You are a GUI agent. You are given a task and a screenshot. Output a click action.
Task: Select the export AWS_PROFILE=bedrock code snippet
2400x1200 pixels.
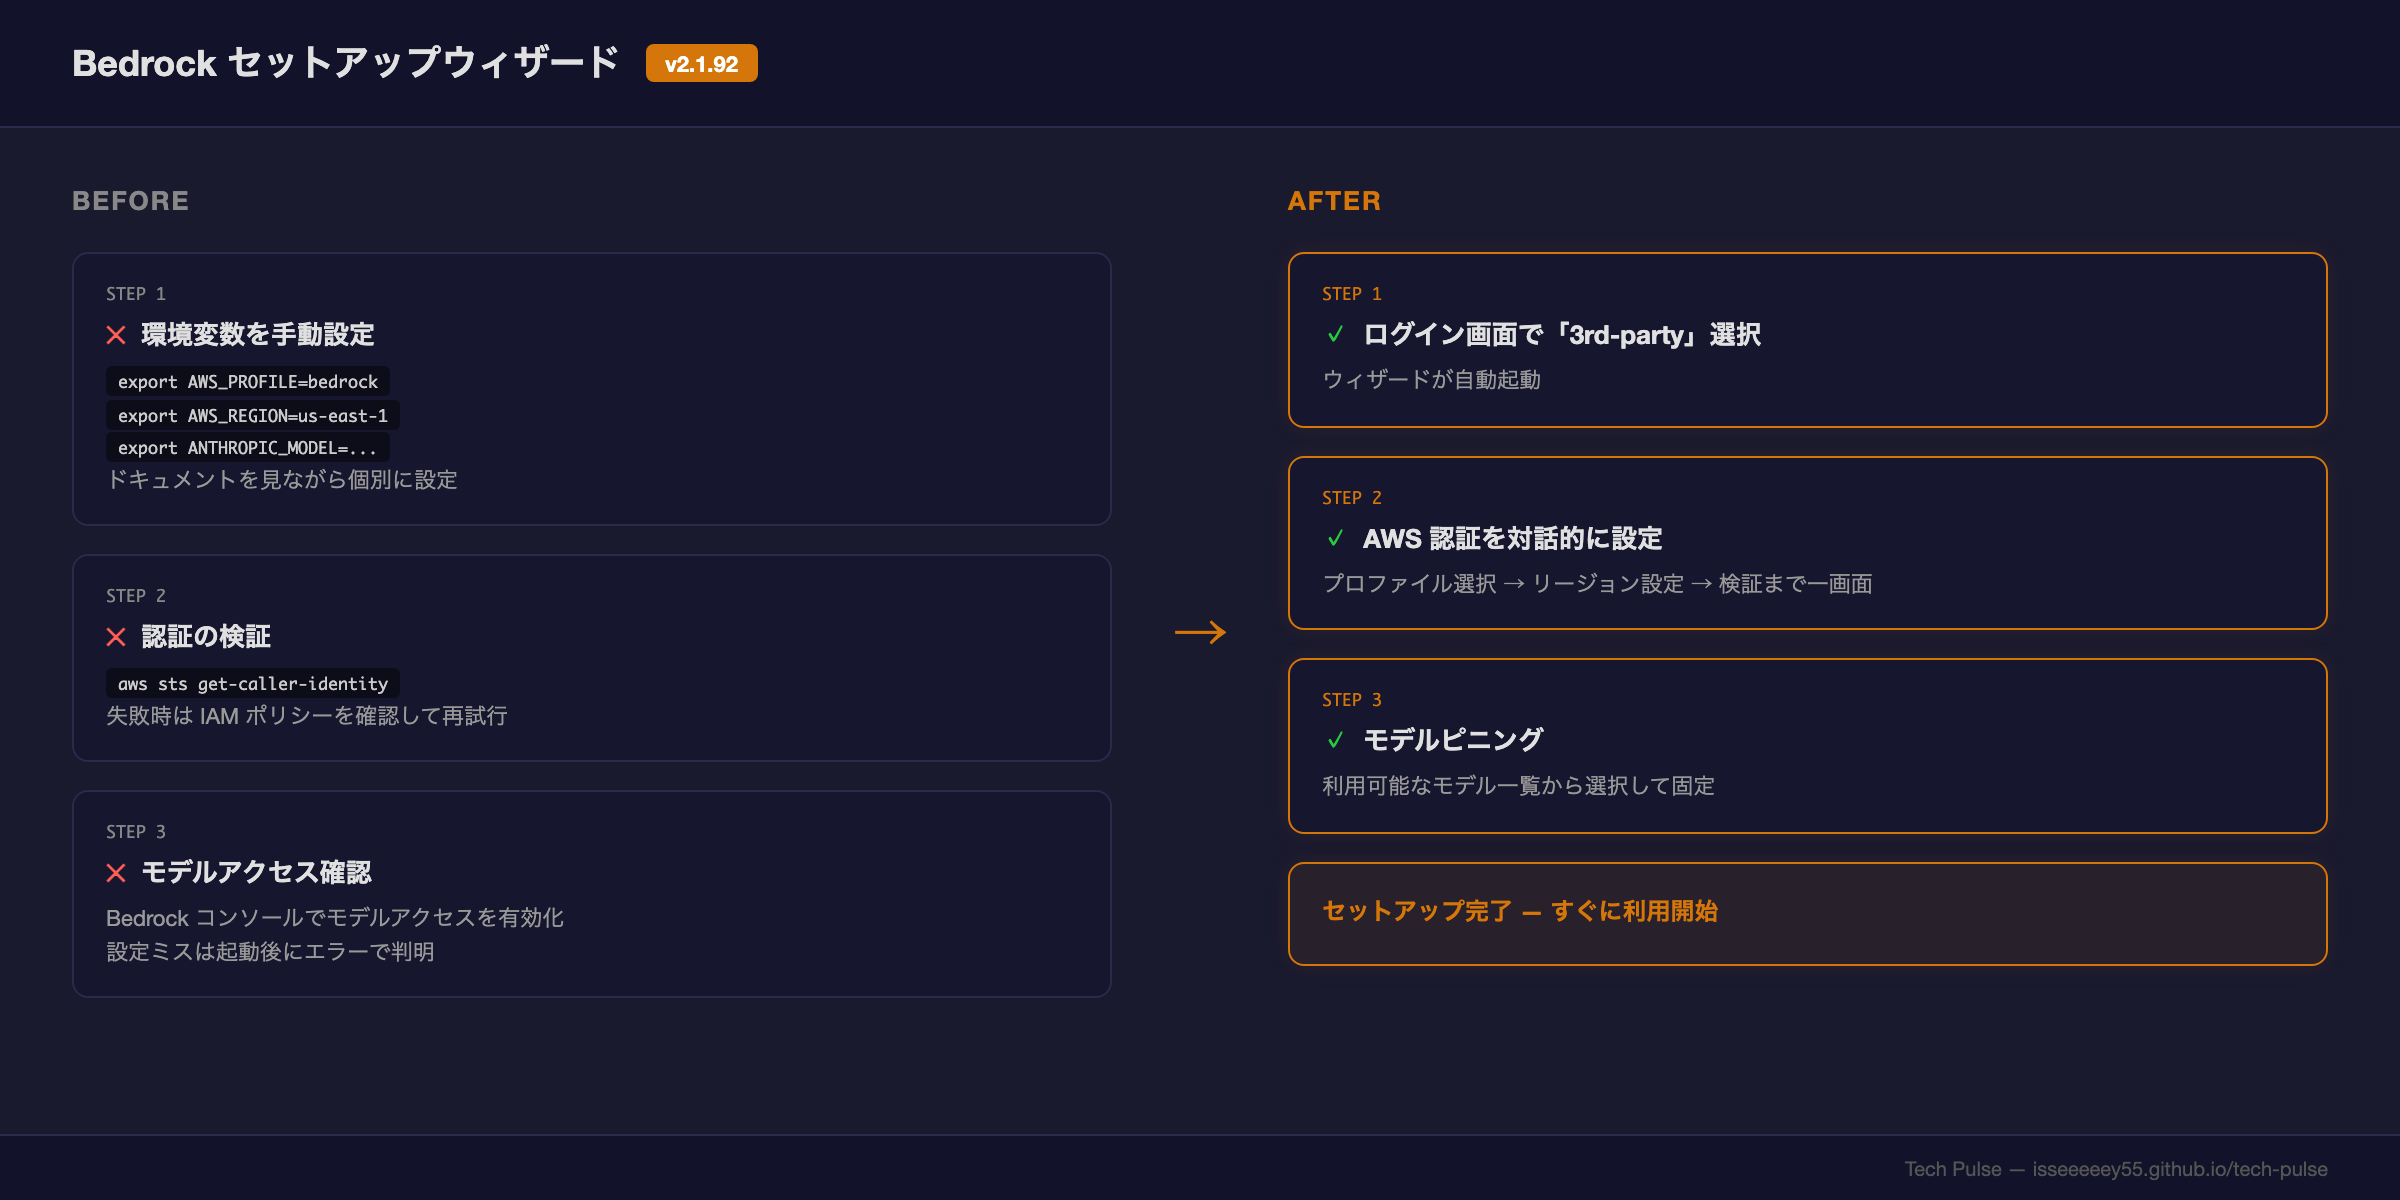248,382
